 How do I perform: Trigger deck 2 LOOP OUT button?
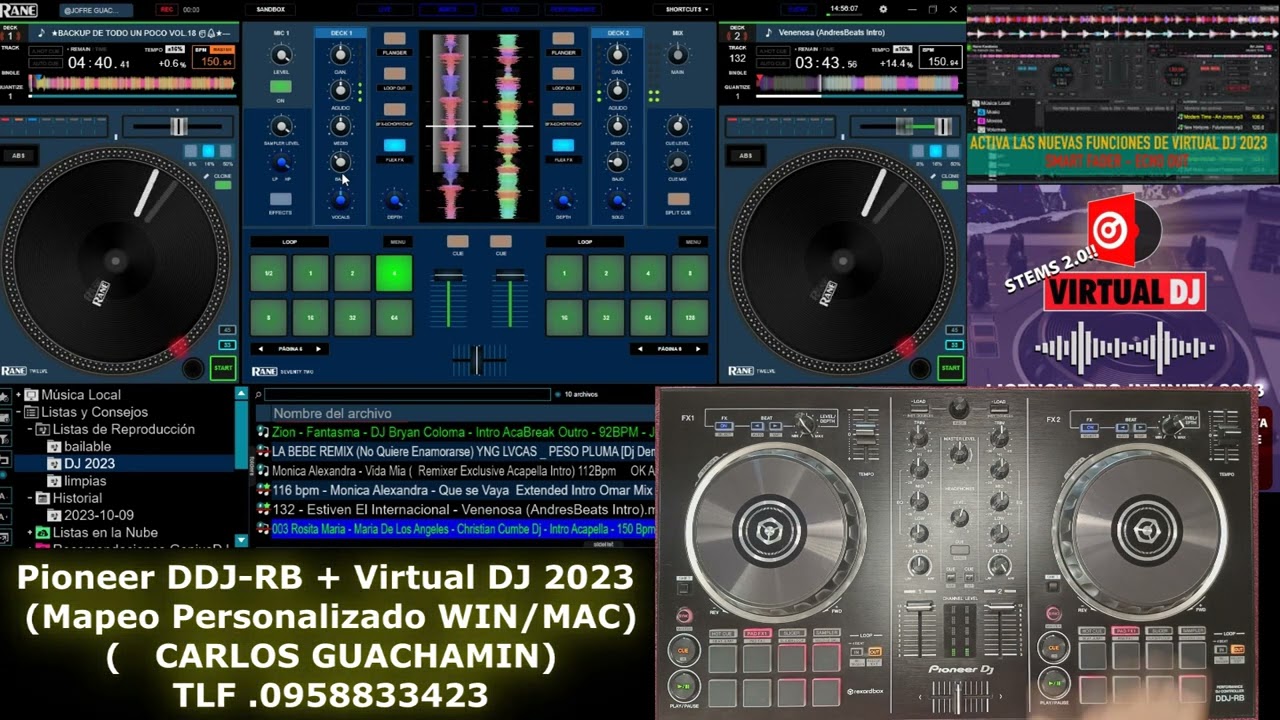[563, 74]
